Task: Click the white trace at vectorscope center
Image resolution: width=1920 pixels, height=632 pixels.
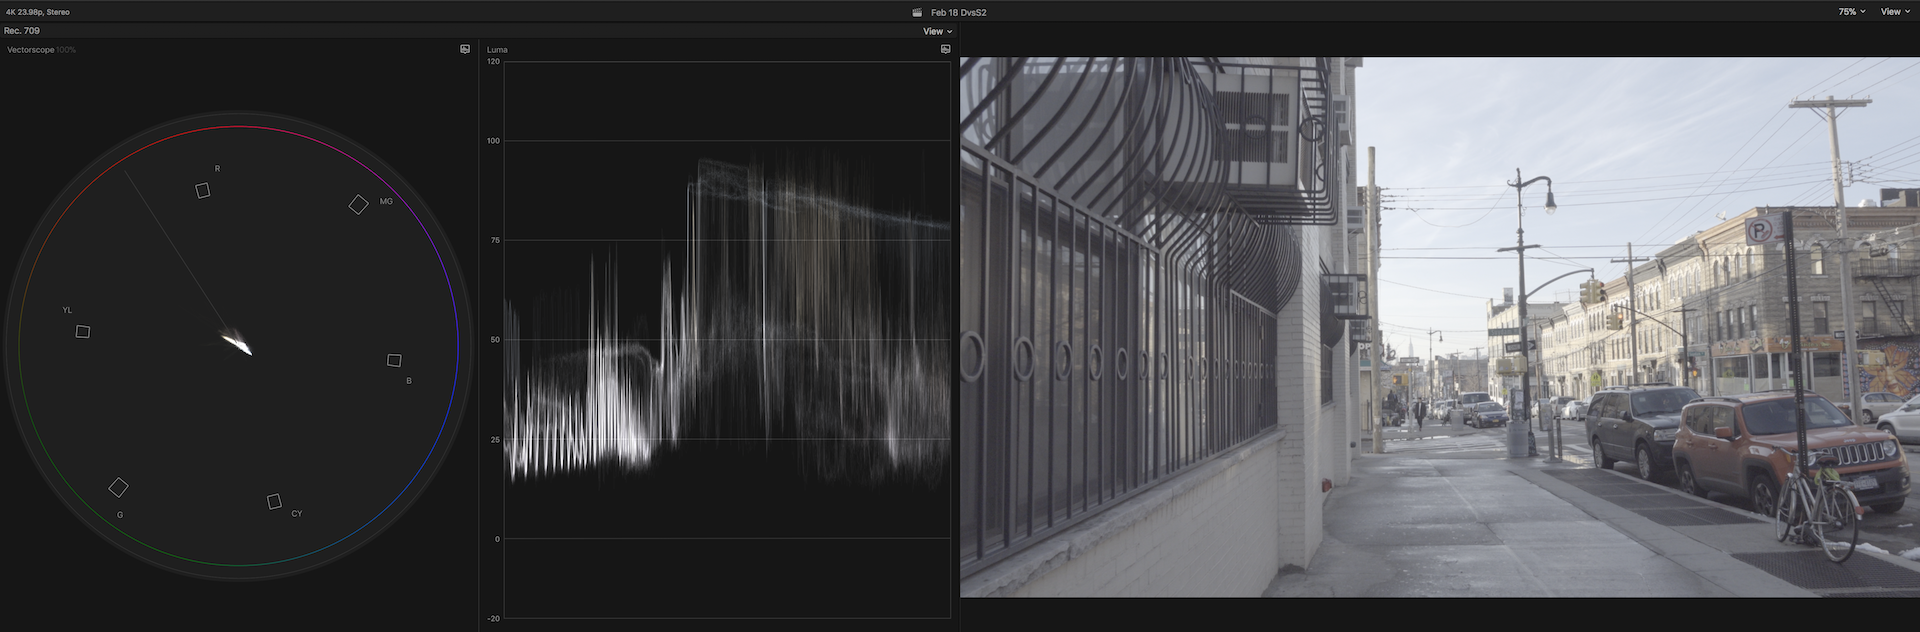Action: coord(238,344)
